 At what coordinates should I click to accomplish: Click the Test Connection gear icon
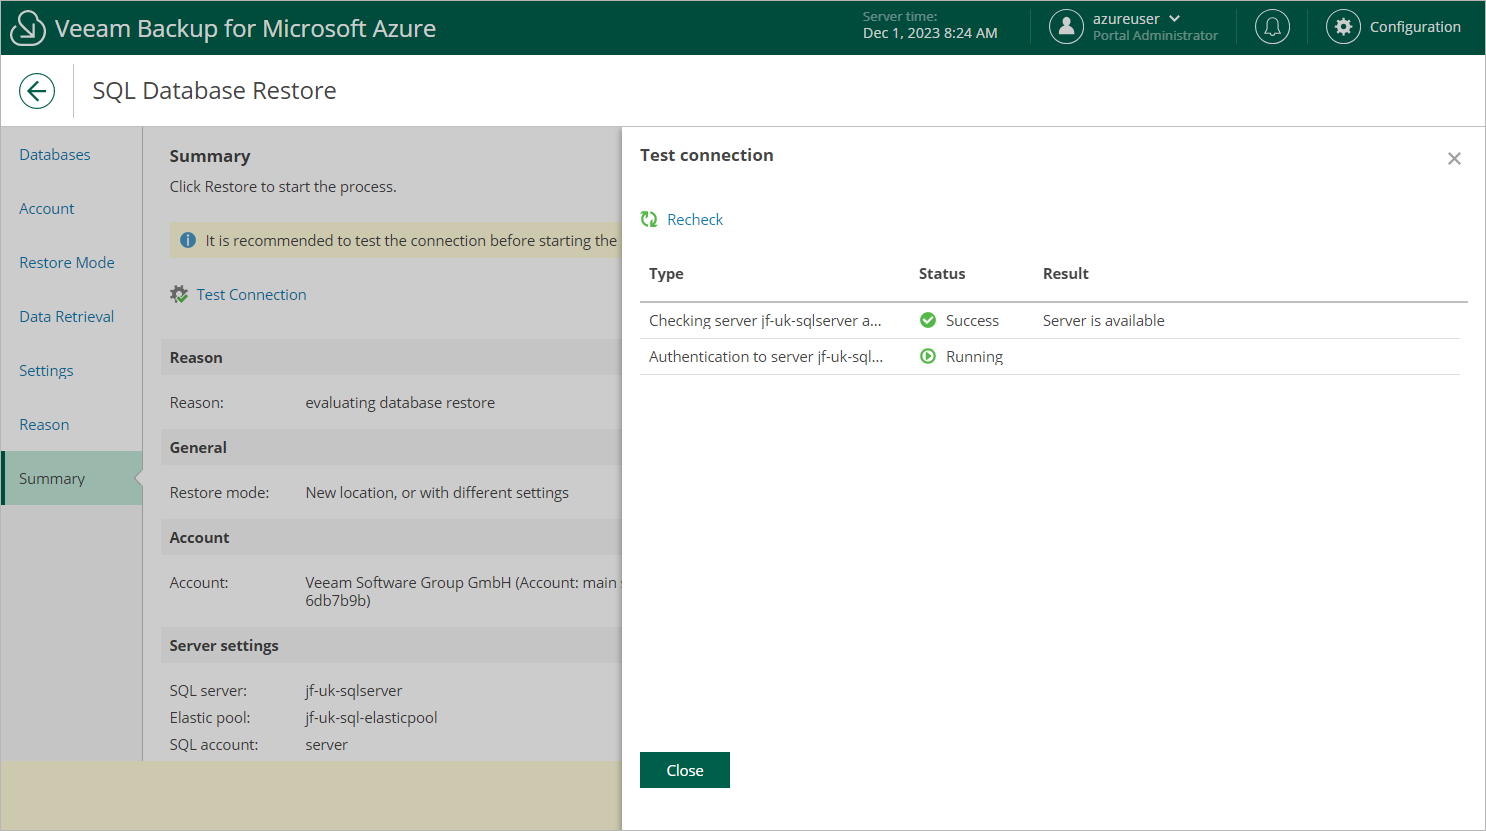coord(179,294)
